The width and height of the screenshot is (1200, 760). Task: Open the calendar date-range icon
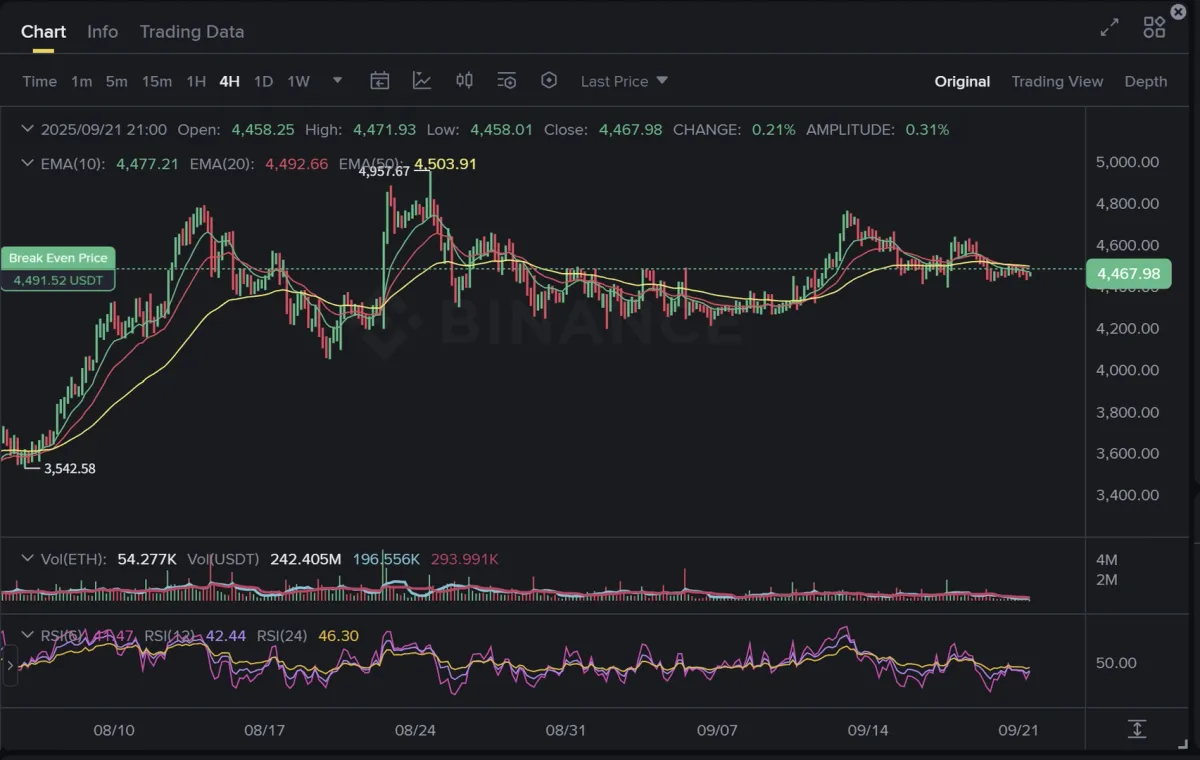pos(379,81)
